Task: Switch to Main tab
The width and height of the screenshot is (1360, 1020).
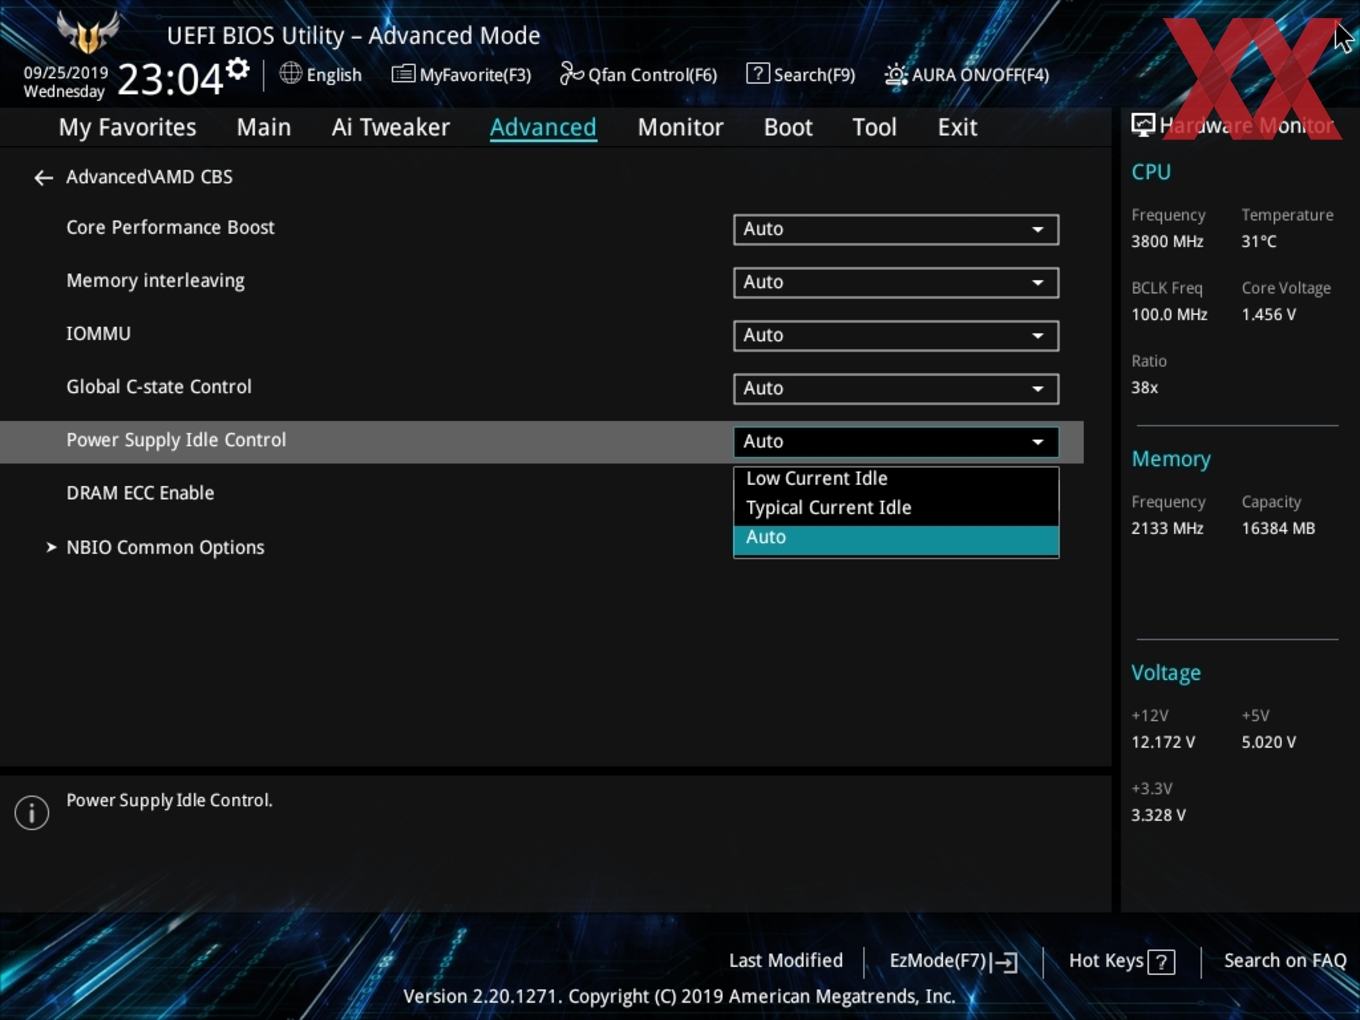Action: (x=264, y=127)
